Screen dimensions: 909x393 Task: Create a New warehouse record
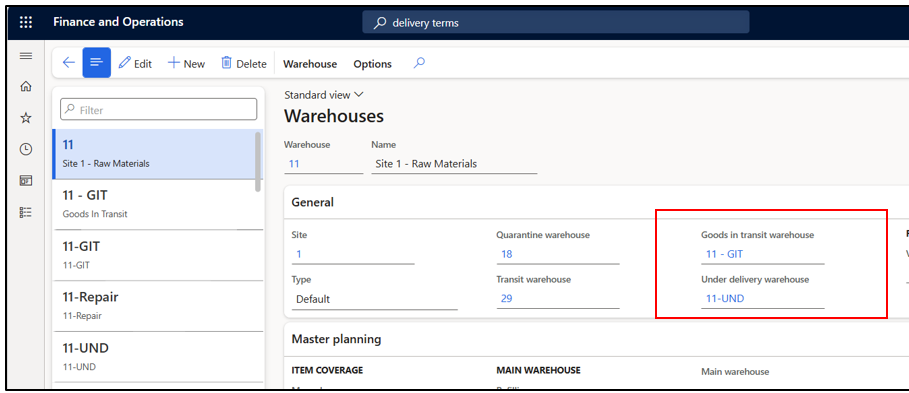pyautogui.click(x=186, y=64)
